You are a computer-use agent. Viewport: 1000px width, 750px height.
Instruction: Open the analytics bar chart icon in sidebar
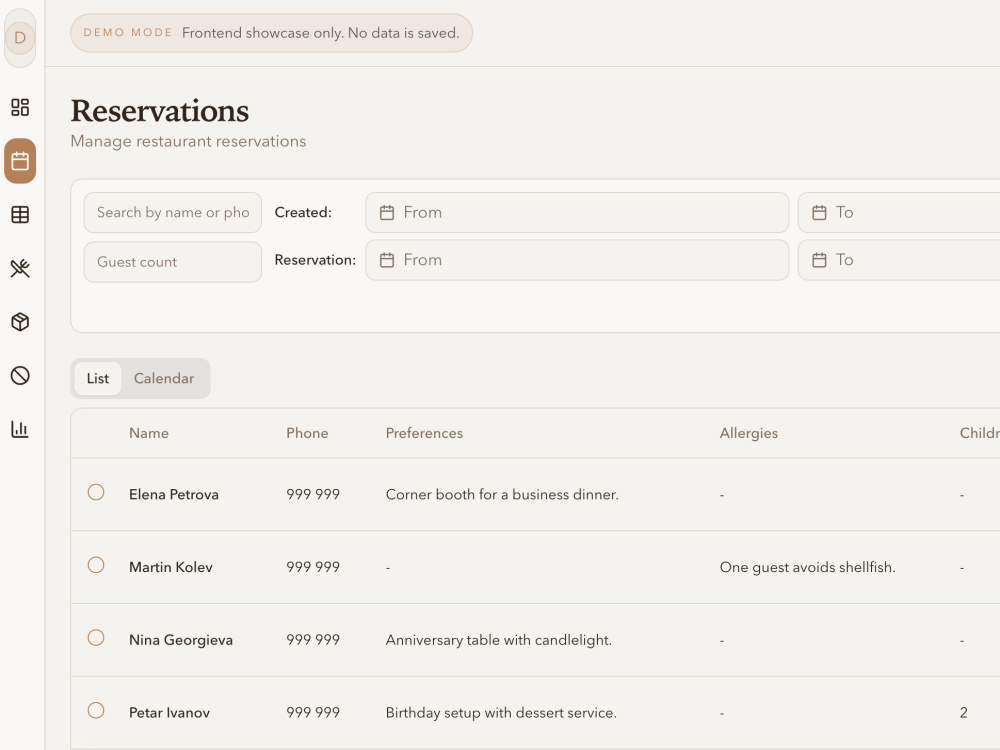(x=20, y=429)
